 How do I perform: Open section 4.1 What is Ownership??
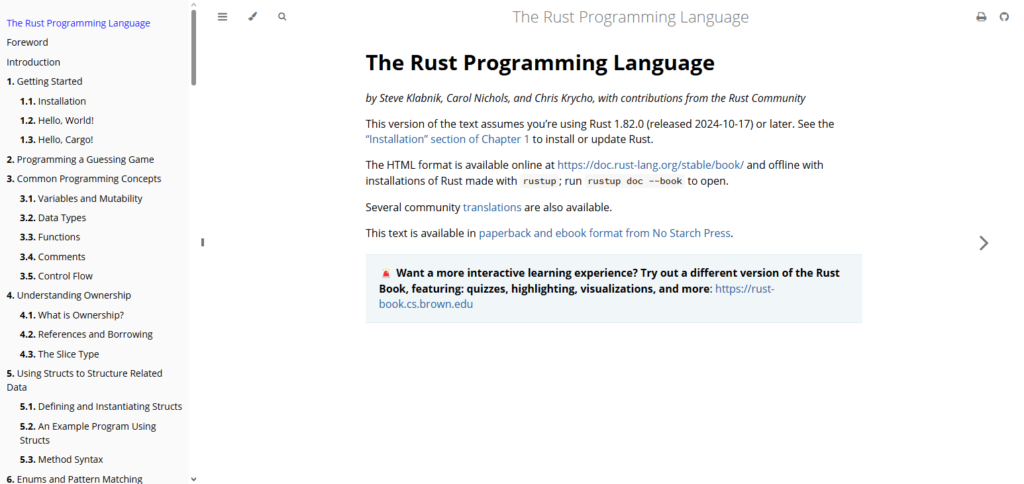point(72,315)
